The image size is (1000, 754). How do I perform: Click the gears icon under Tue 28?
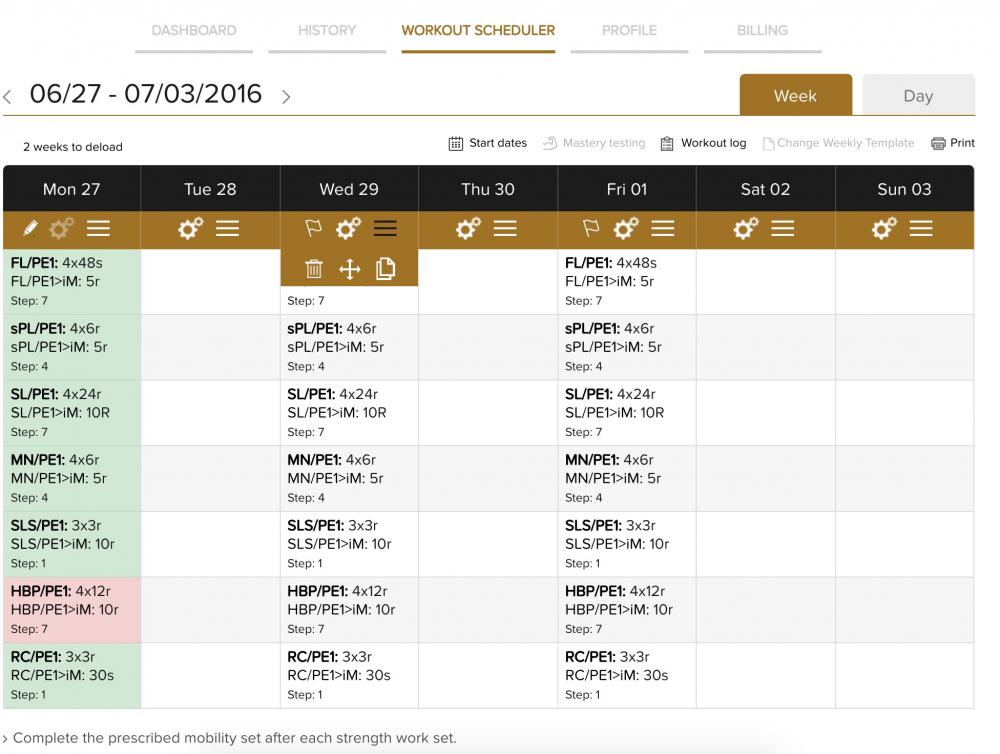tap(190, 228)
